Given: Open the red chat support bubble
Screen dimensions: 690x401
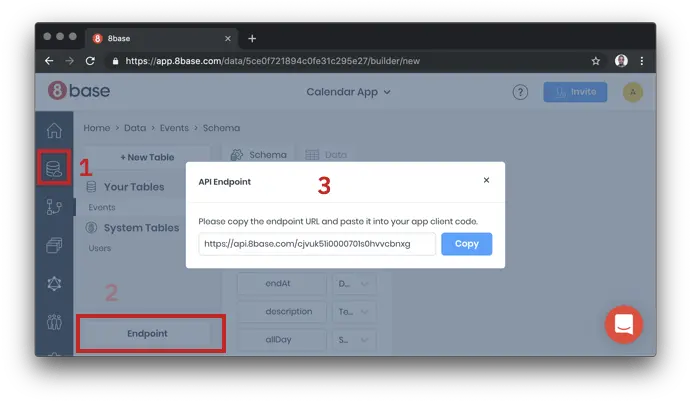Looking at the screenshot, I should pyautogui.click(x=624, y=324).
